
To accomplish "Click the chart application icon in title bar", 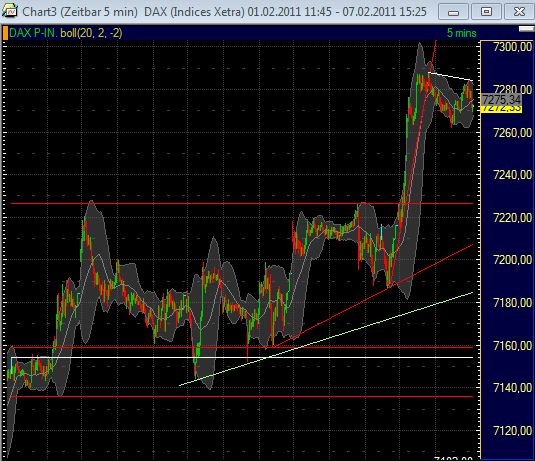I will (x=10, y=11).
